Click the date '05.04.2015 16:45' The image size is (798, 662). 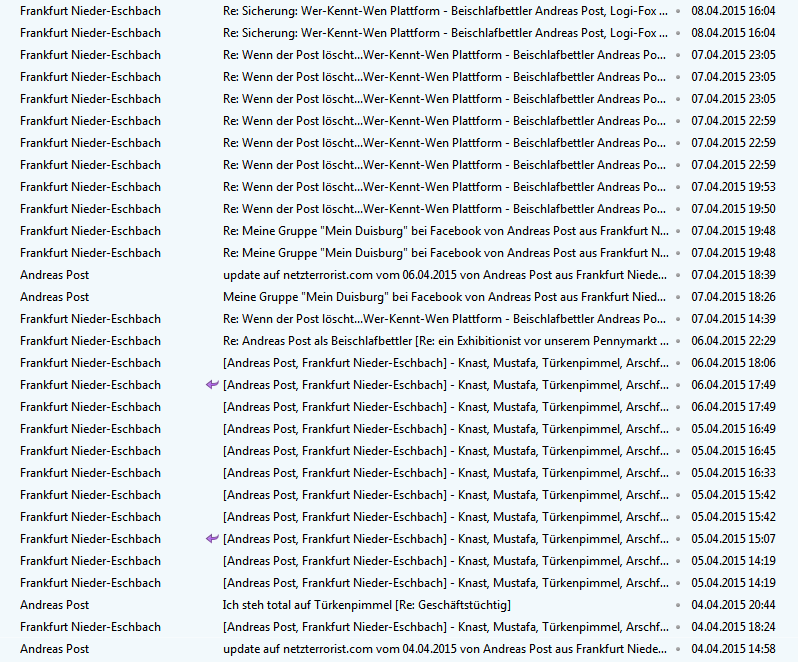[733, 451]
